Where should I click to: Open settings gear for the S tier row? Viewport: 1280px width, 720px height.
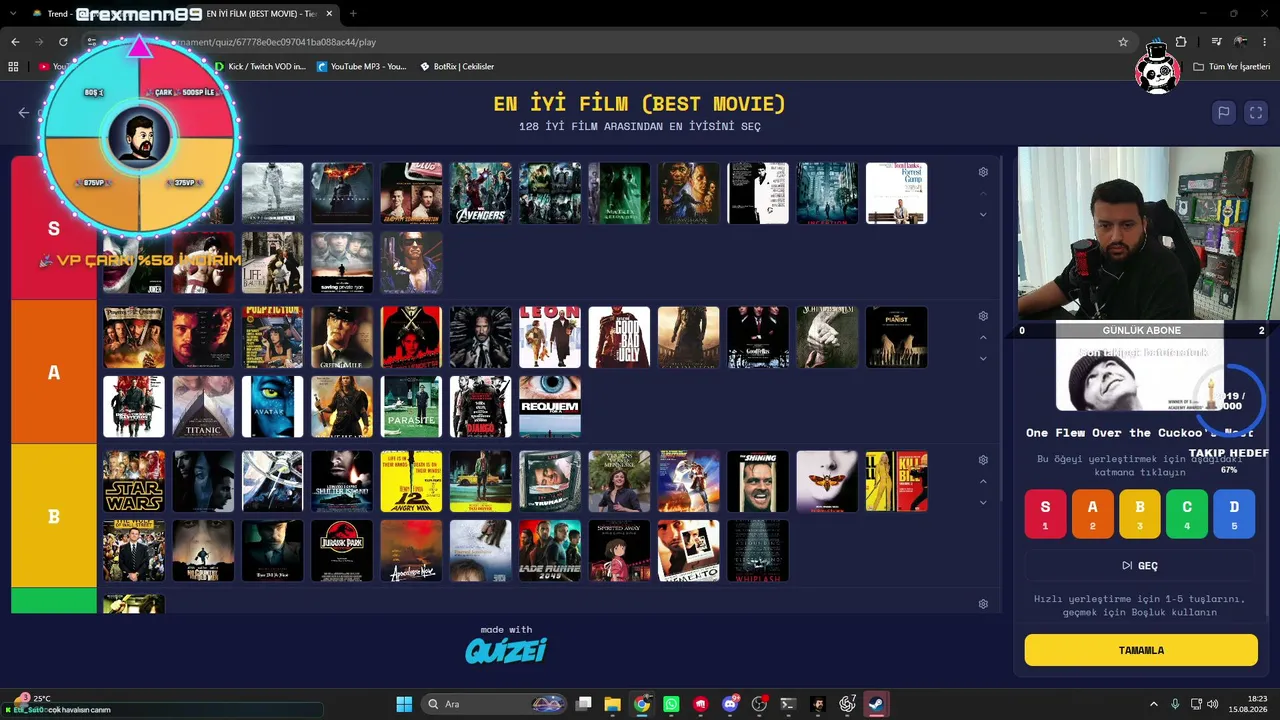pos(983,172)
